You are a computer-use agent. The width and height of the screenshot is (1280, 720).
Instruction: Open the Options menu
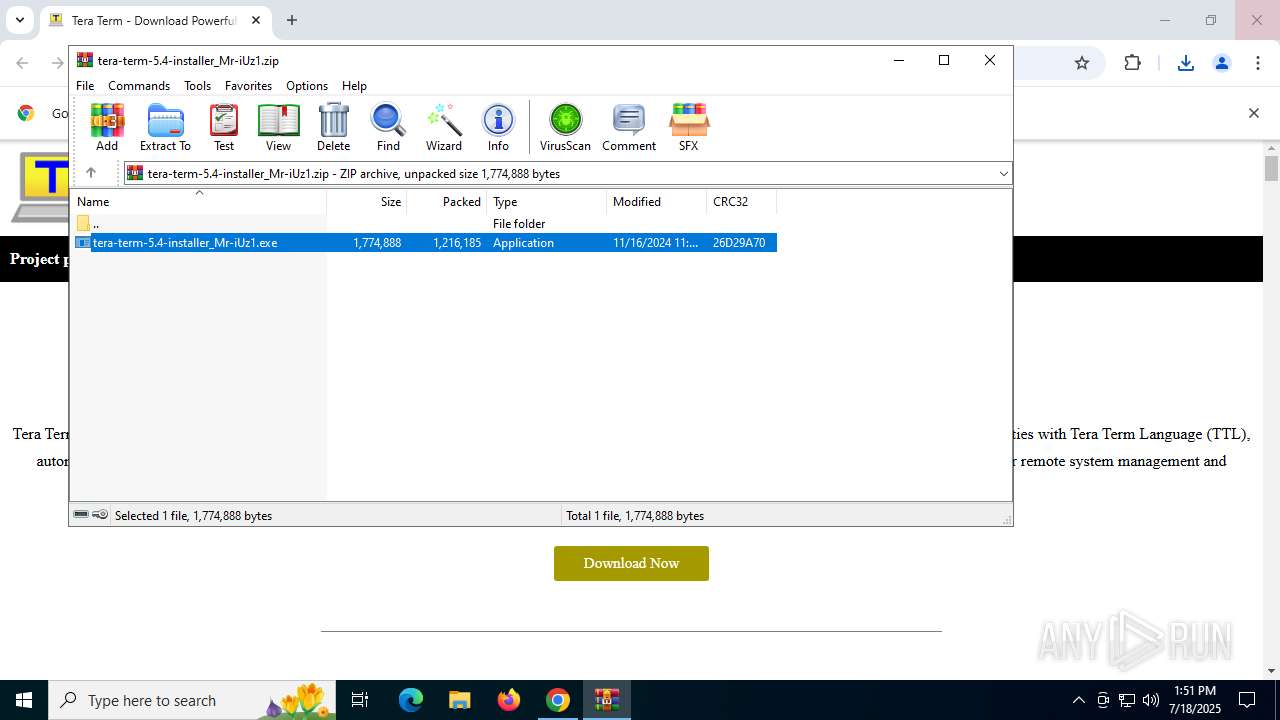click(307, 86)
